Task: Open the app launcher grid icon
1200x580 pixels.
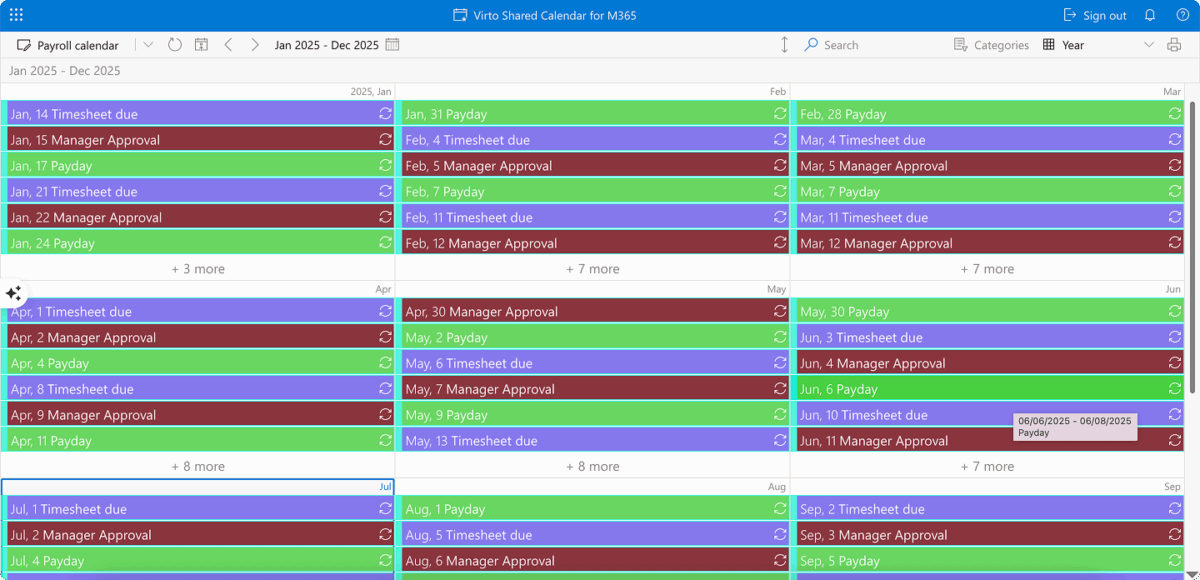Action: pyautogui.click(x=16, y=15)
